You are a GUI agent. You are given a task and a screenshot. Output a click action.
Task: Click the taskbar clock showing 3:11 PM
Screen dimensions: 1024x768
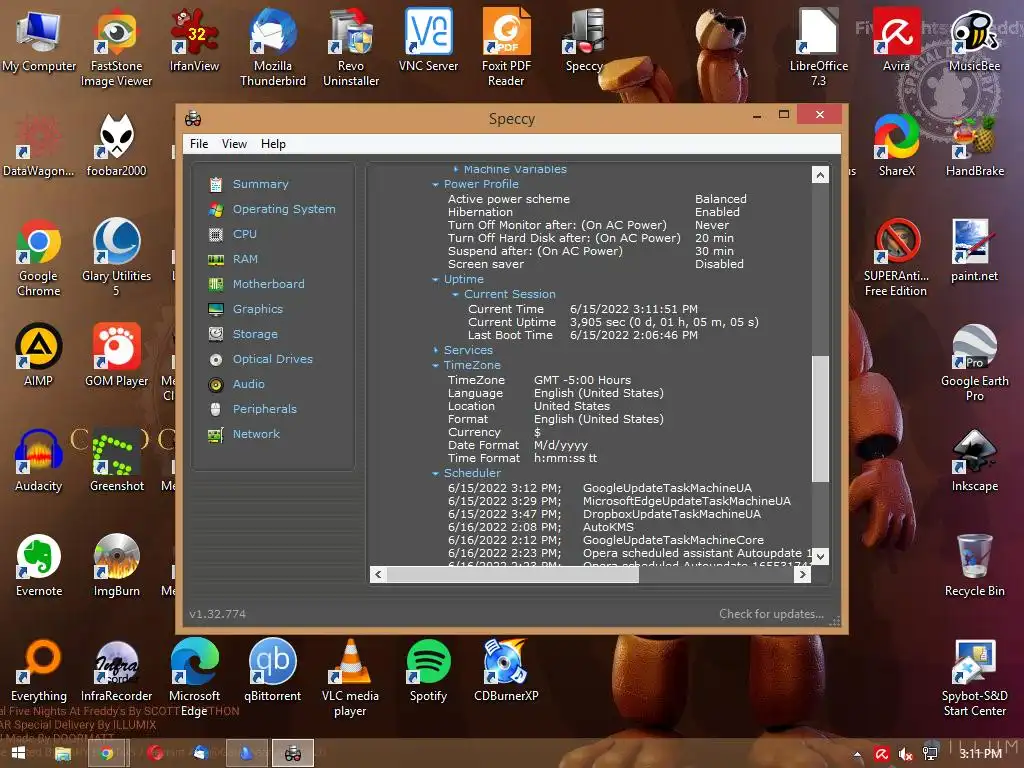point(980,754)
